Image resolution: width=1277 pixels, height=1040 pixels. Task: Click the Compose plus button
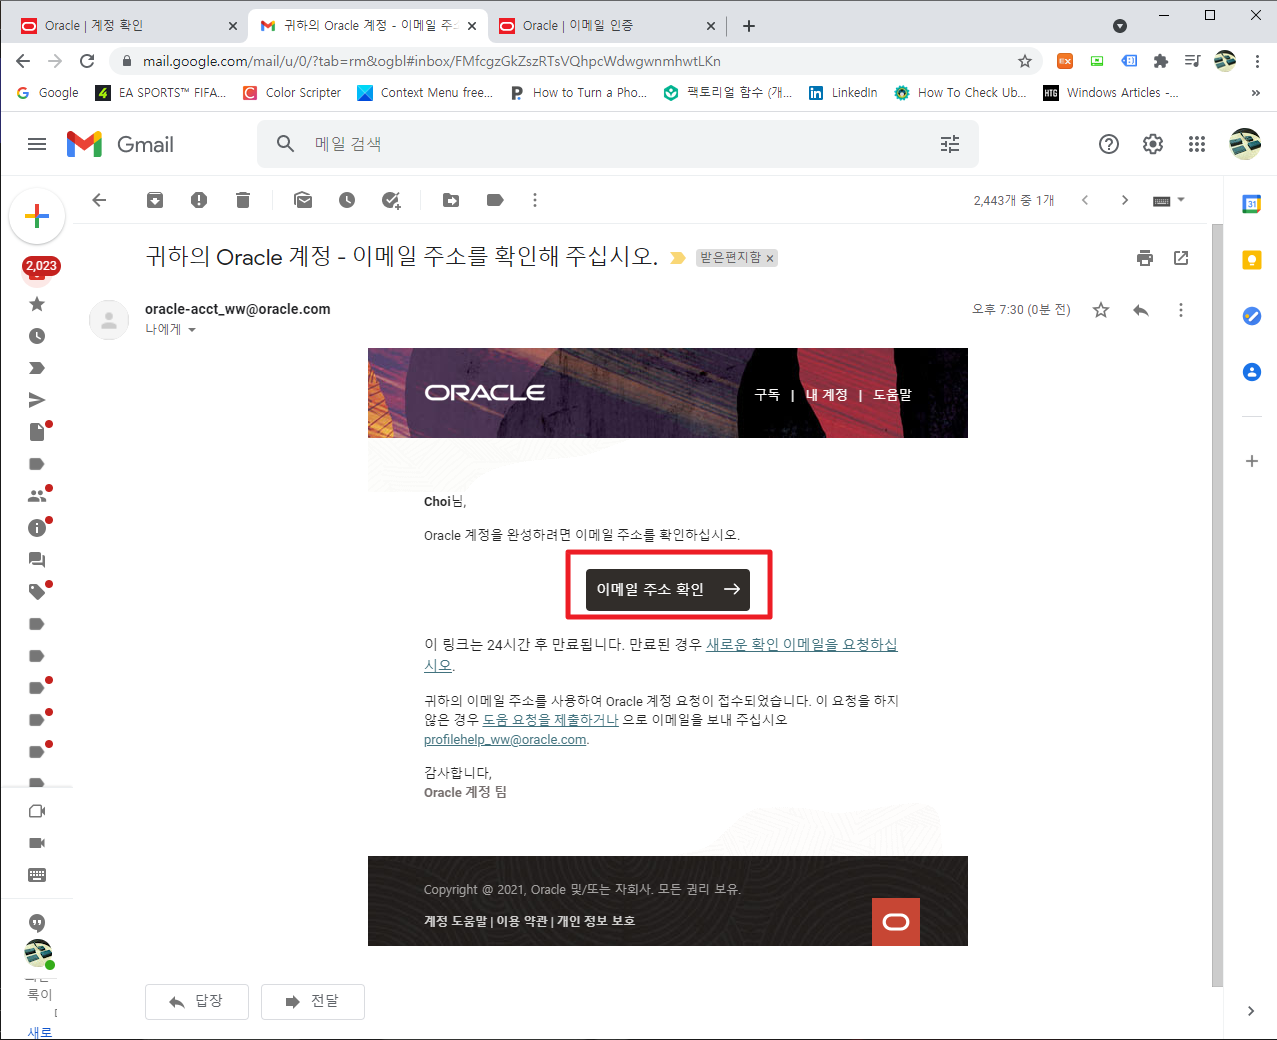(37, 216)
